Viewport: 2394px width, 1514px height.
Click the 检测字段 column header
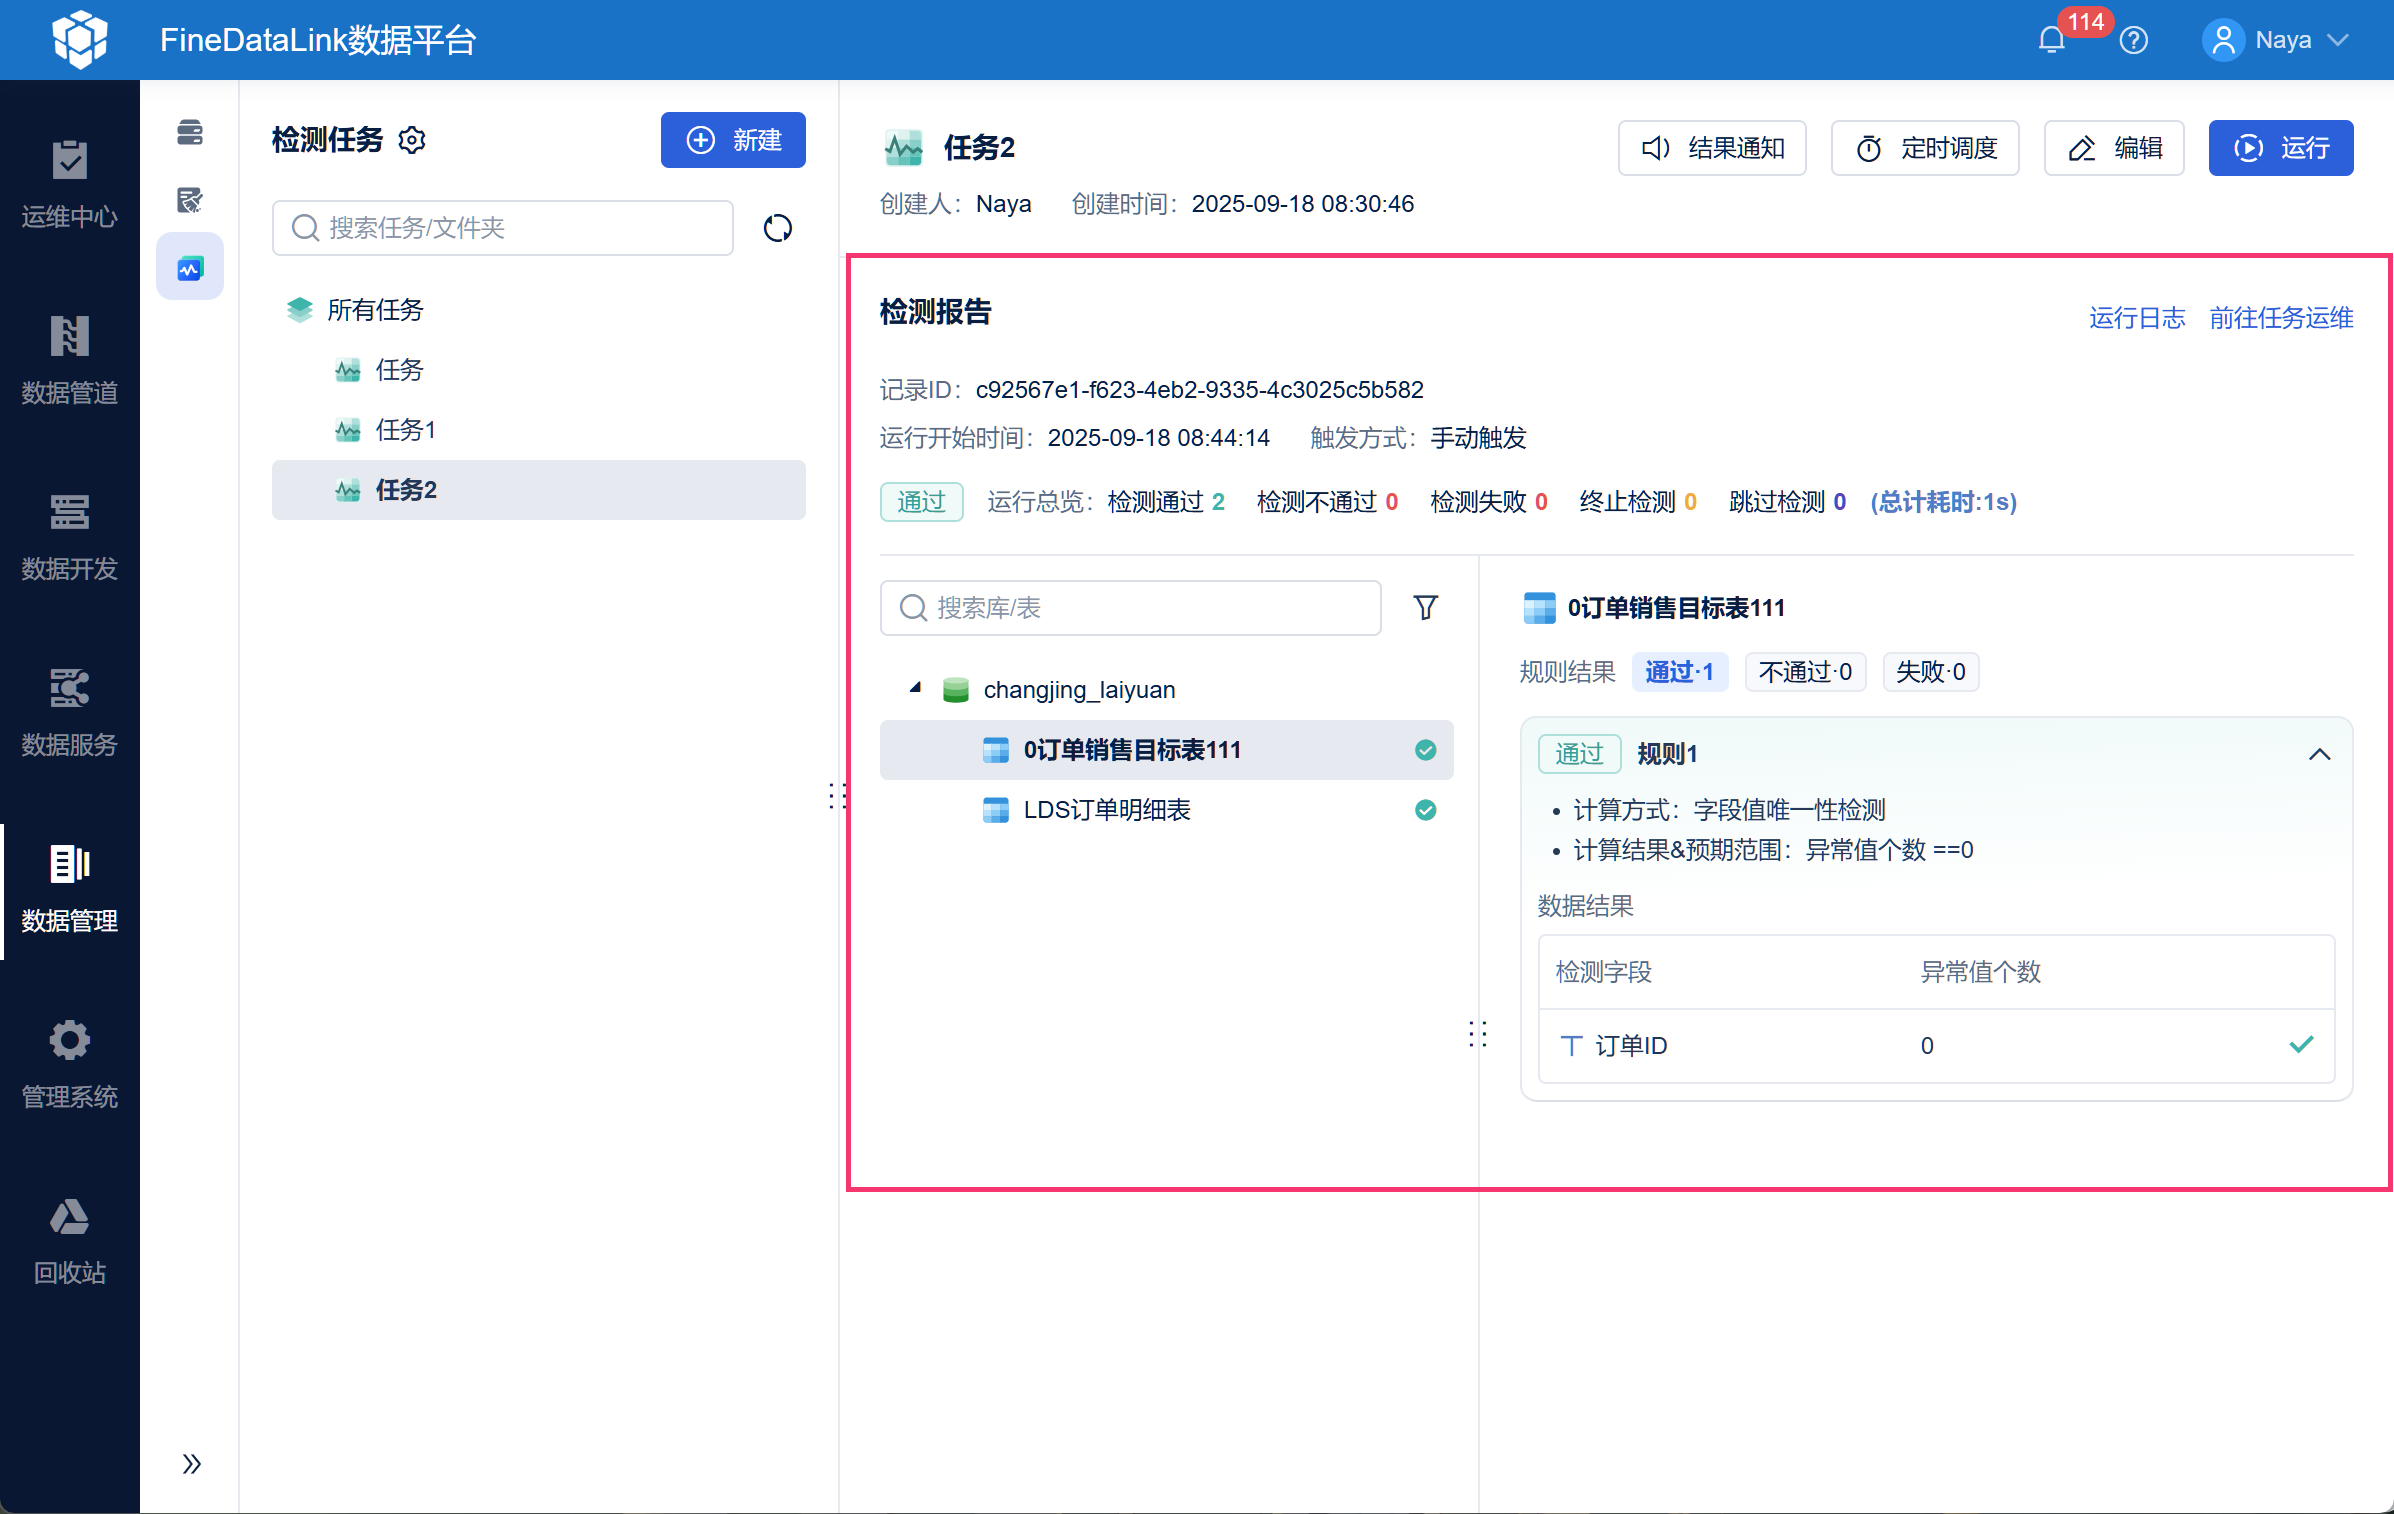(x=1604, y=972)
